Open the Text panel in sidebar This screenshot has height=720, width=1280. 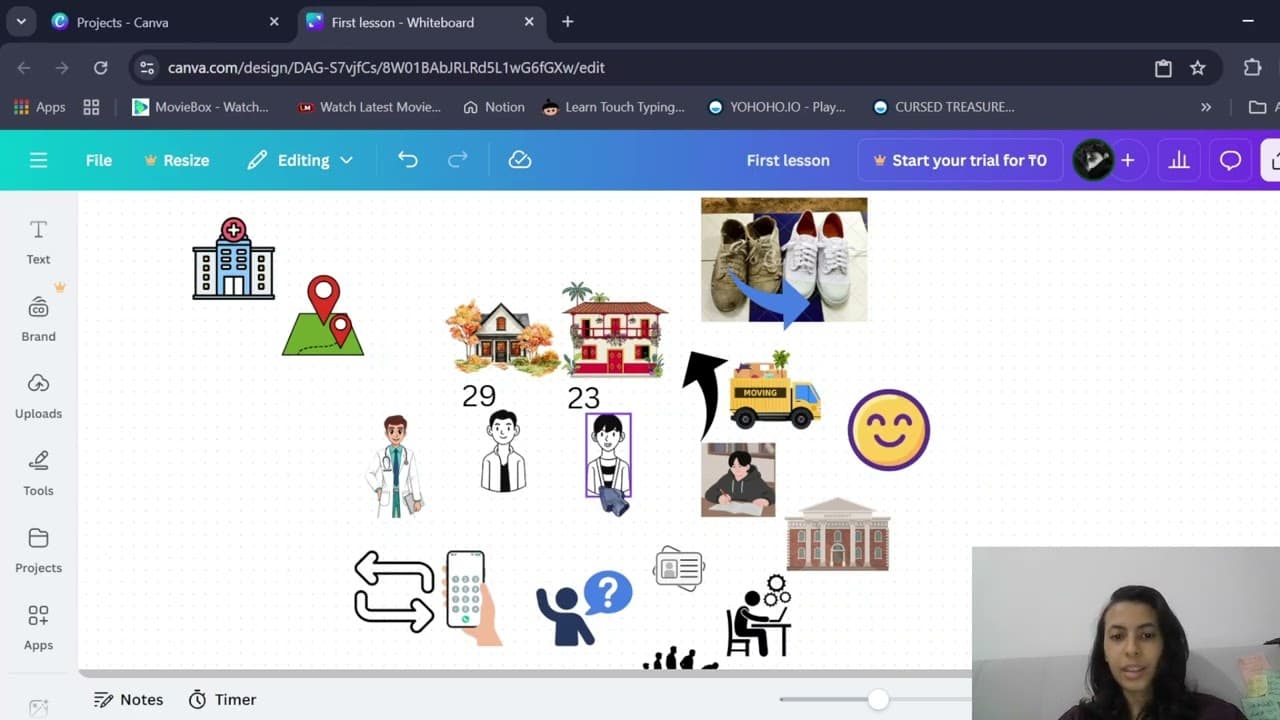pos(38,242)
